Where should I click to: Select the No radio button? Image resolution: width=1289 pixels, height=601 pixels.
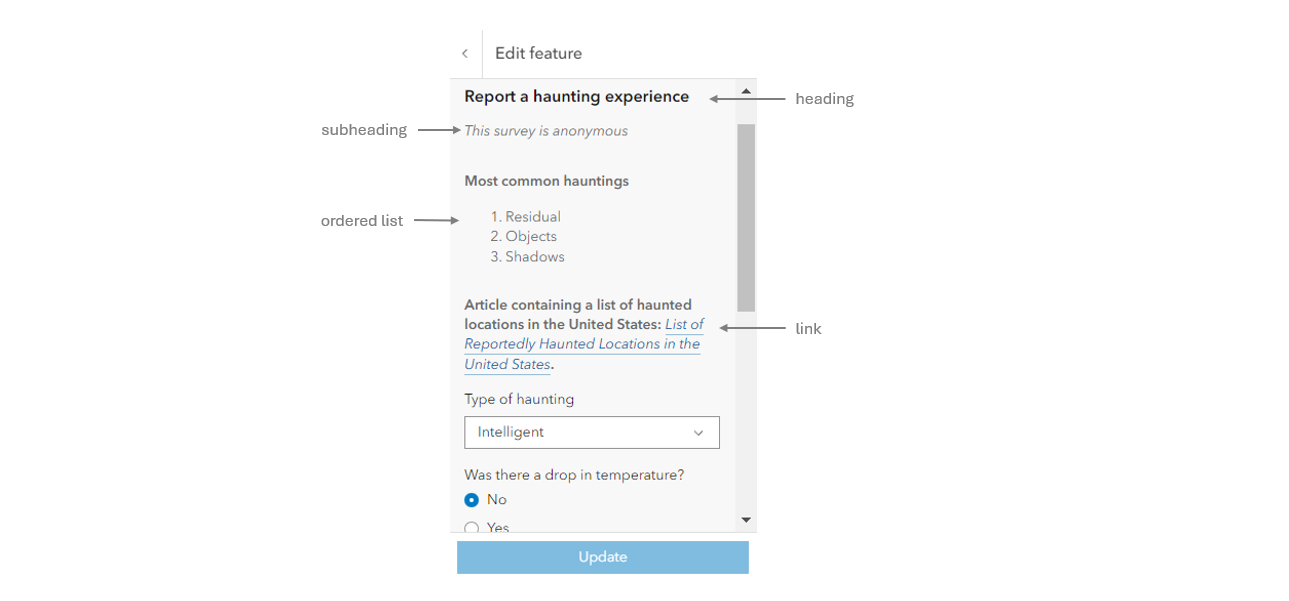click(472, 500)
